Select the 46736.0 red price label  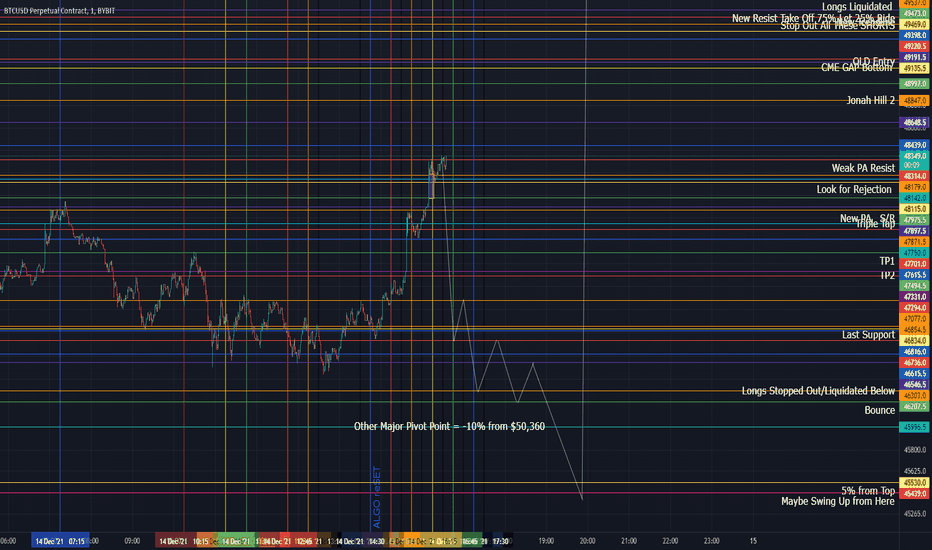coord(914,363)
